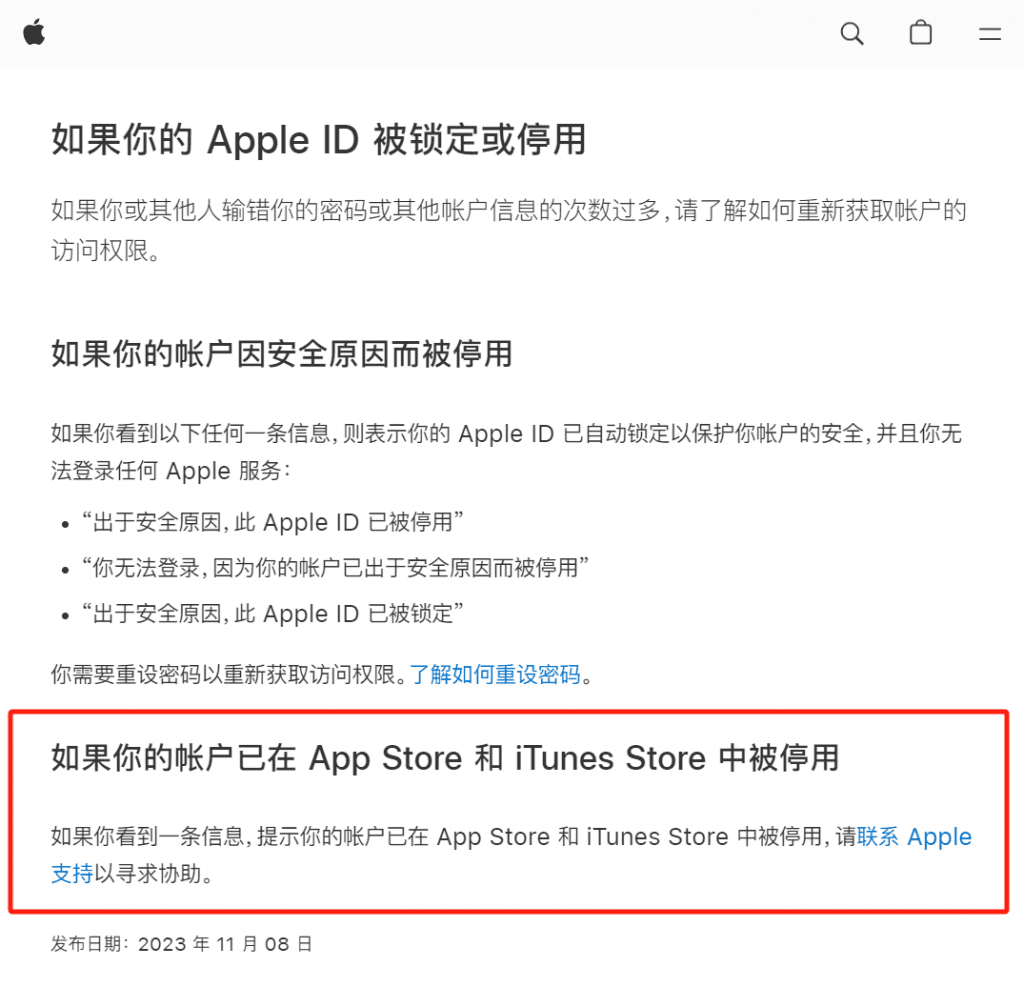Click the 以寻求协助 text after the support link
This screenshot has height=987, width=1024.
point(148,873)
